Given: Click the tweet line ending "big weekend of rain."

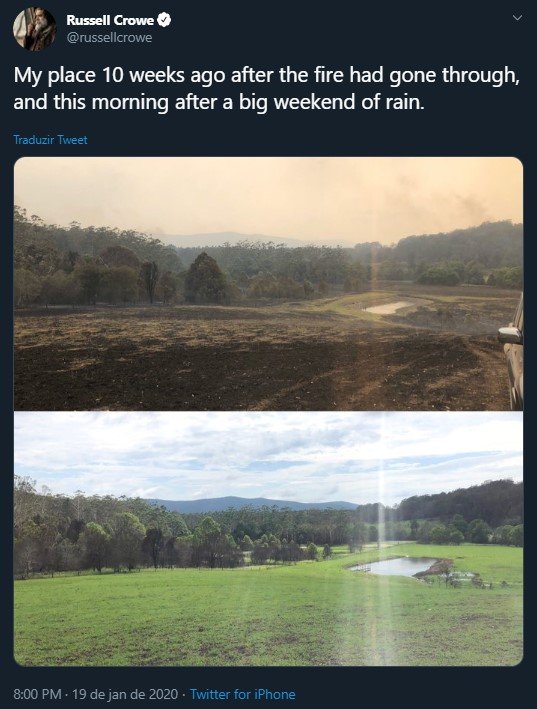Looking at the screenshot, I should (x=219, y=102).
